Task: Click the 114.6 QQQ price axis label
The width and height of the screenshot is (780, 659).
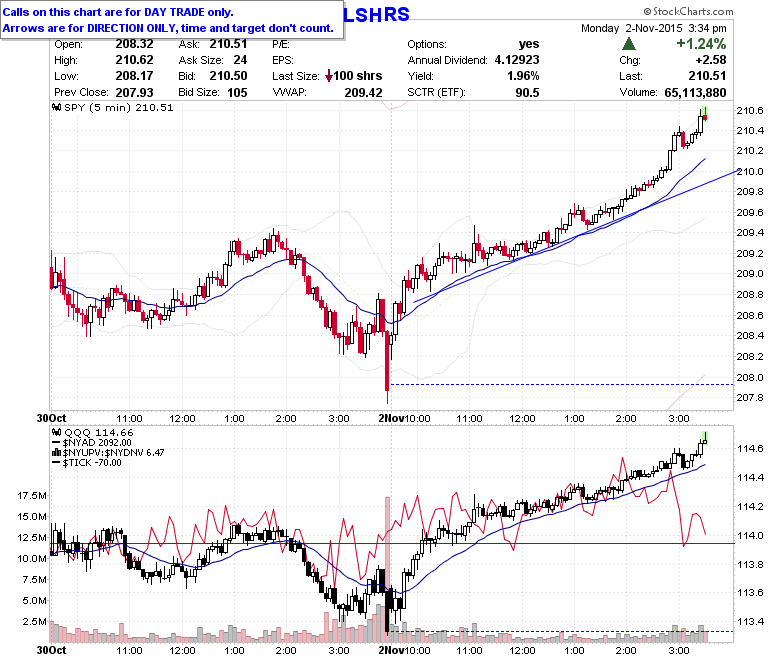Action: (750, 449)
